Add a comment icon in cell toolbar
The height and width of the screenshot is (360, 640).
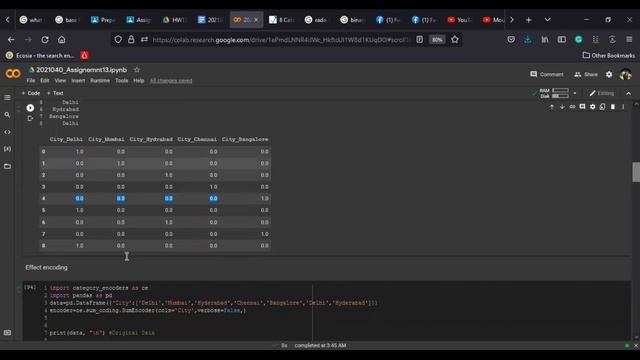[582, 107]
